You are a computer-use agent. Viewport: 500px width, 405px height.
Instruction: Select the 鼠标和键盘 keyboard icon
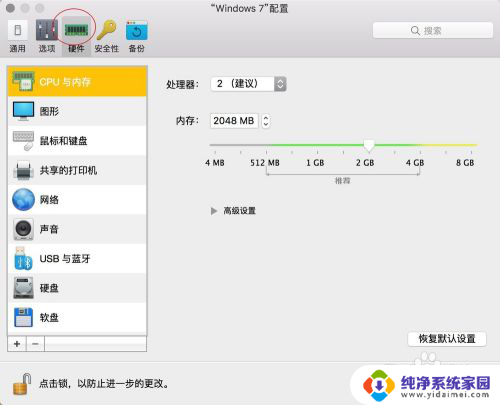point(23,140)
